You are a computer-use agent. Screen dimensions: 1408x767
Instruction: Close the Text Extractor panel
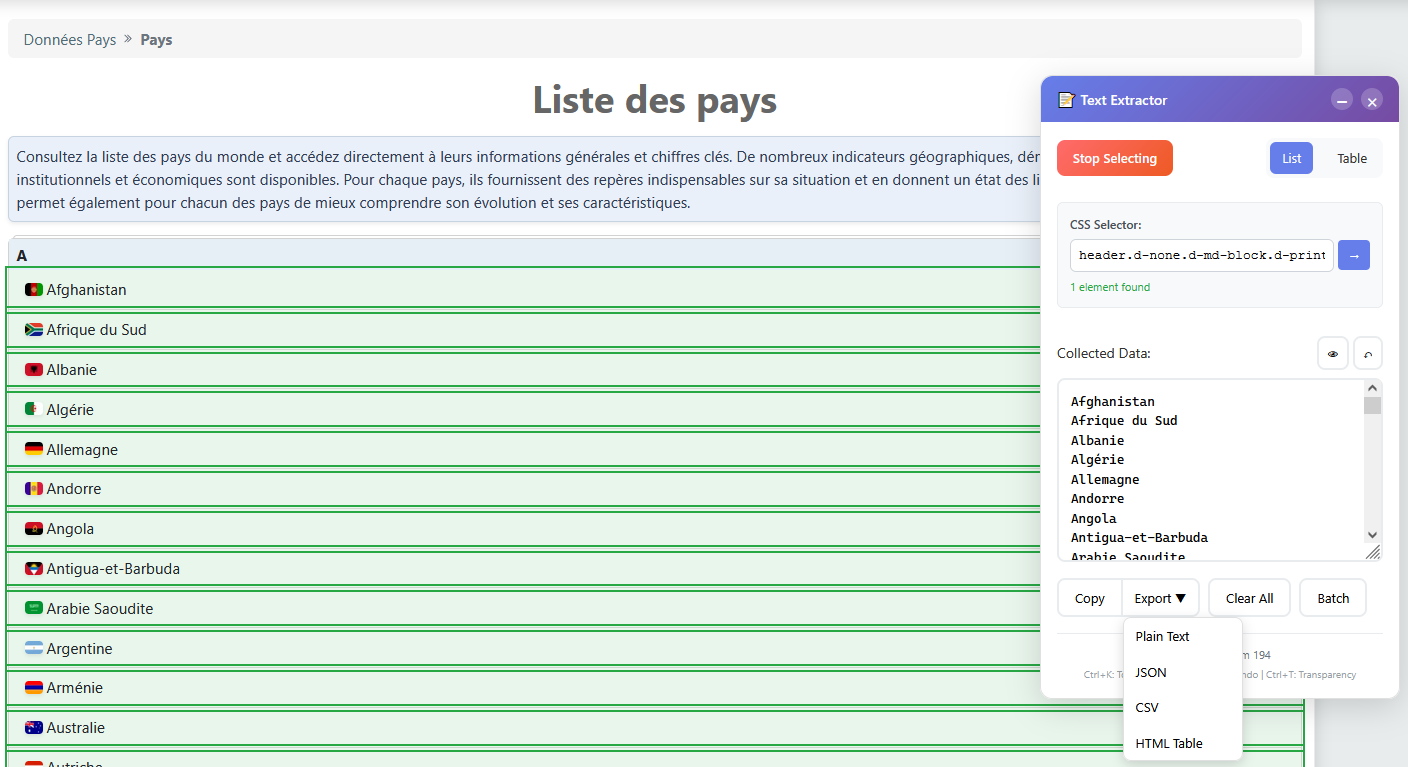(1372, 100)
